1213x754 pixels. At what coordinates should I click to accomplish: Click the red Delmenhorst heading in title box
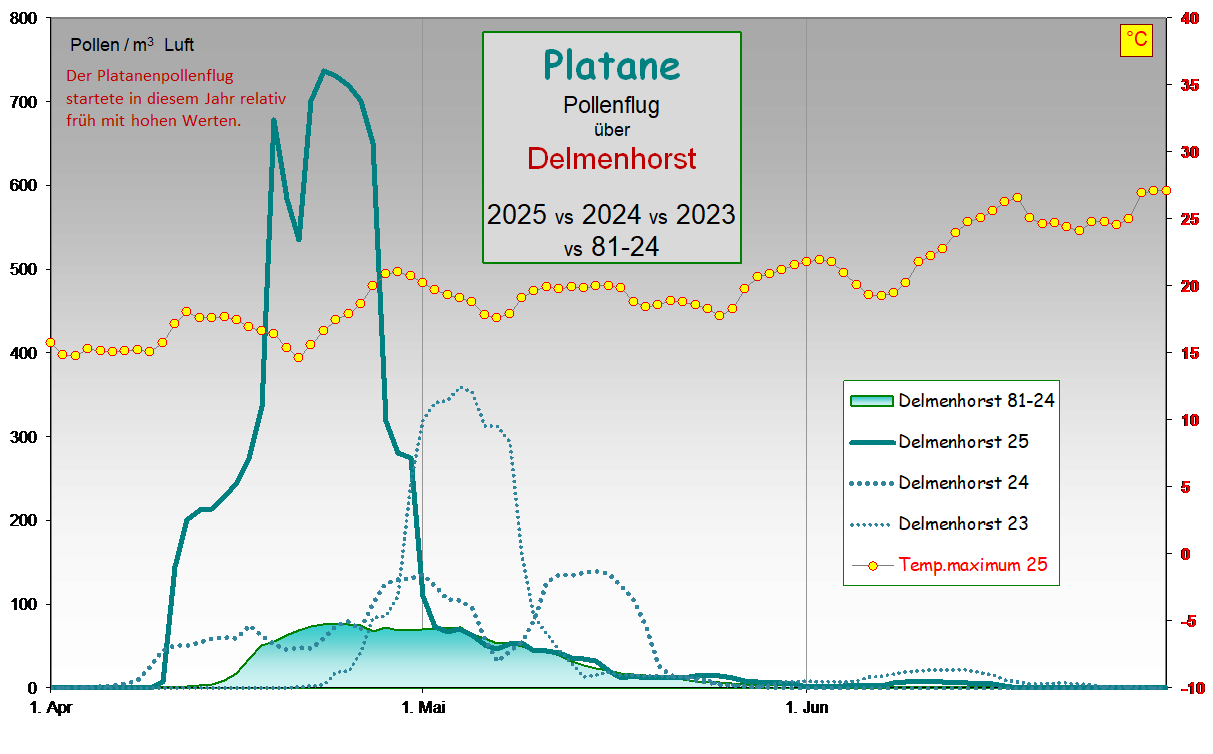pyautogui.click(x=611, y=158)
